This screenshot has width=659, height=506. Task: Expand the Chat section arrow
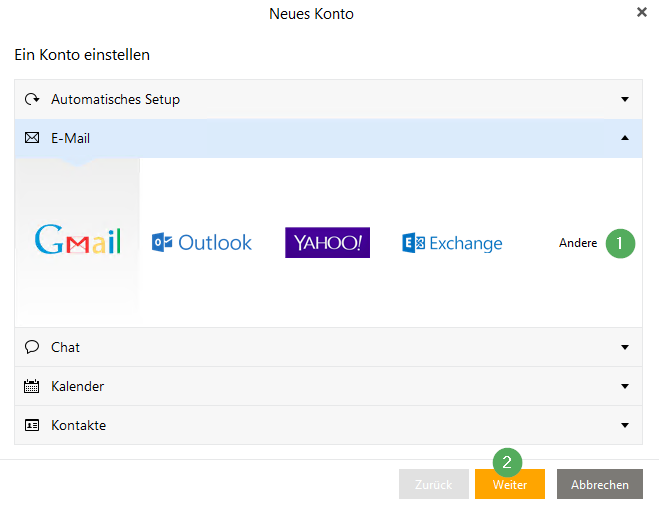coord(625,347)
